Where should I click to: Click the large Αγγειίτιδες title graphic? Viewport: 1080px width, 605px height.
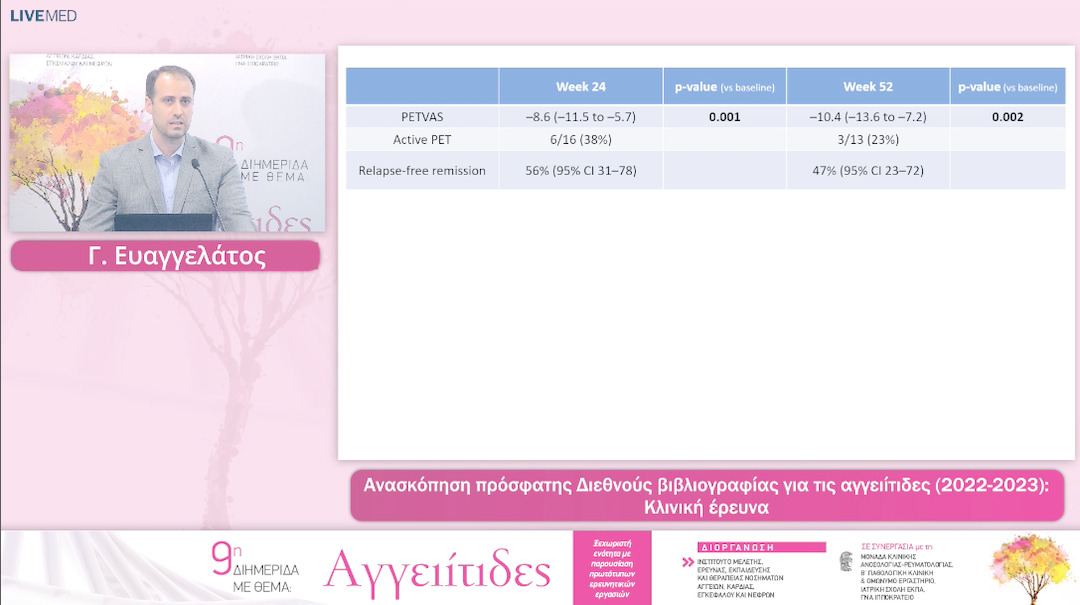point(437,570)
